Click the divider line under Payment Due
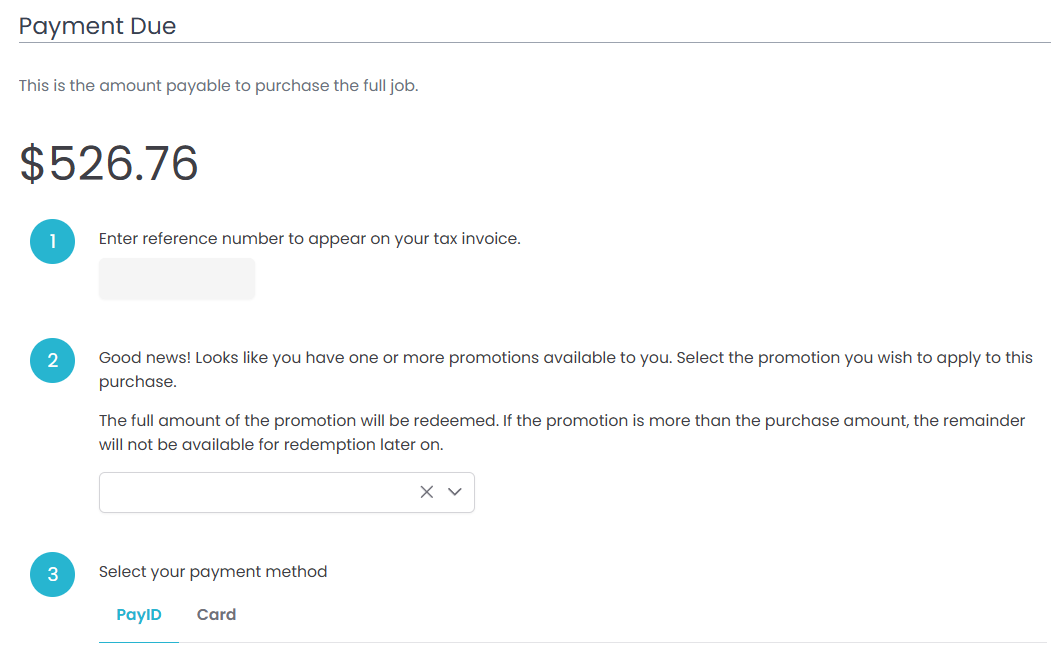This screenshot has height=662, width=1051. [534, 43]
